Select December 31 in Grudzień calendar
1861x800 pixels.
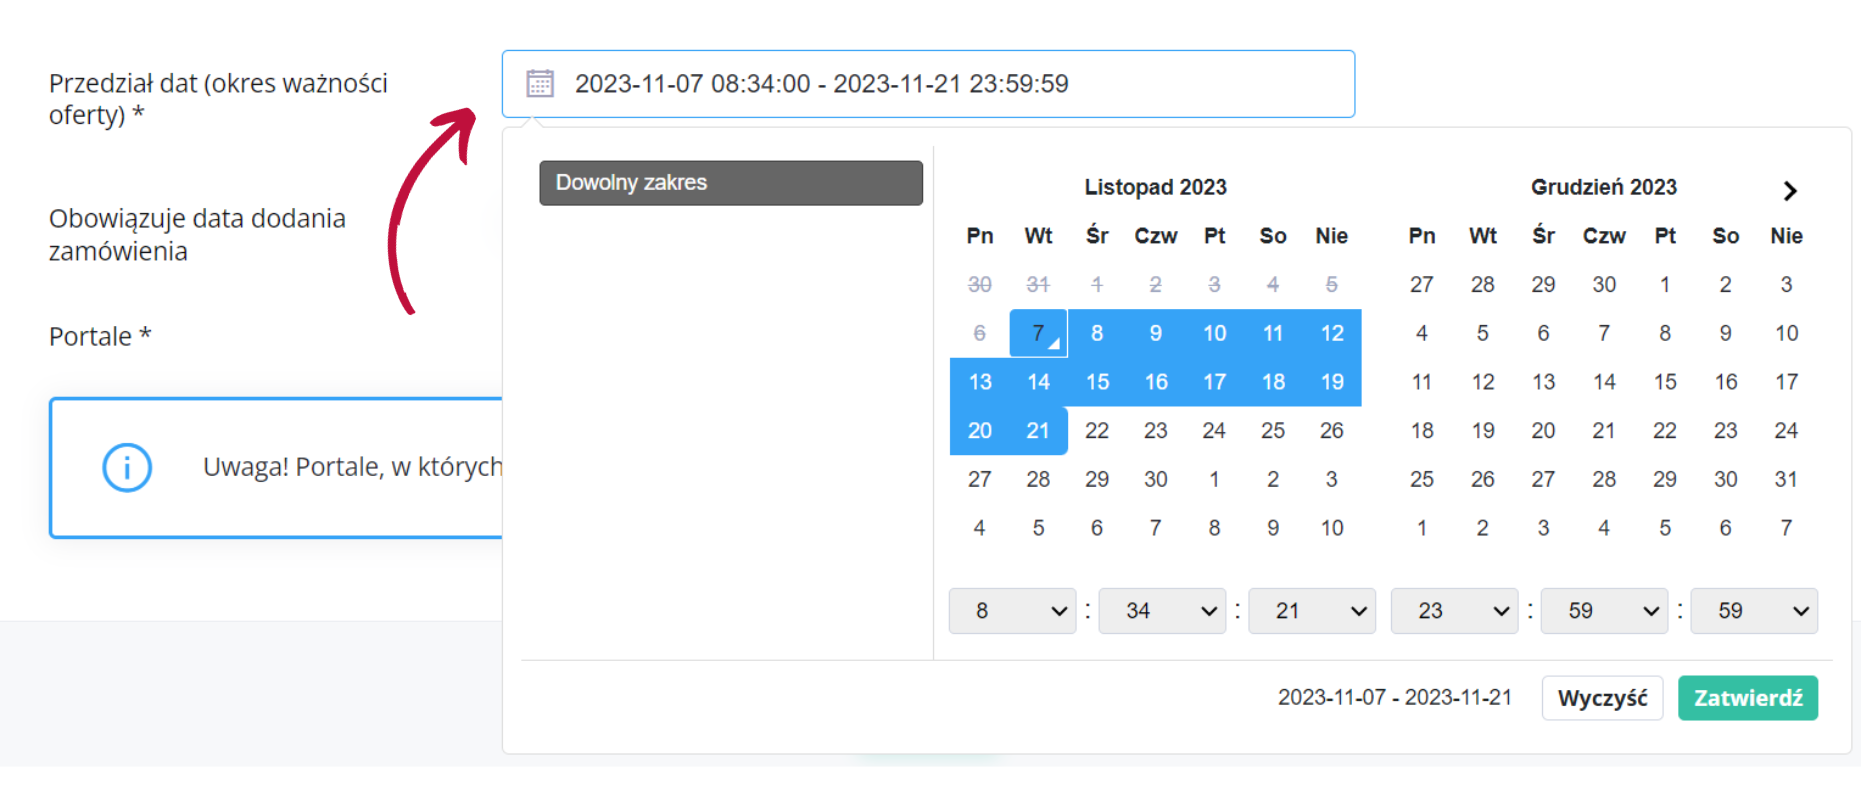1786,479
